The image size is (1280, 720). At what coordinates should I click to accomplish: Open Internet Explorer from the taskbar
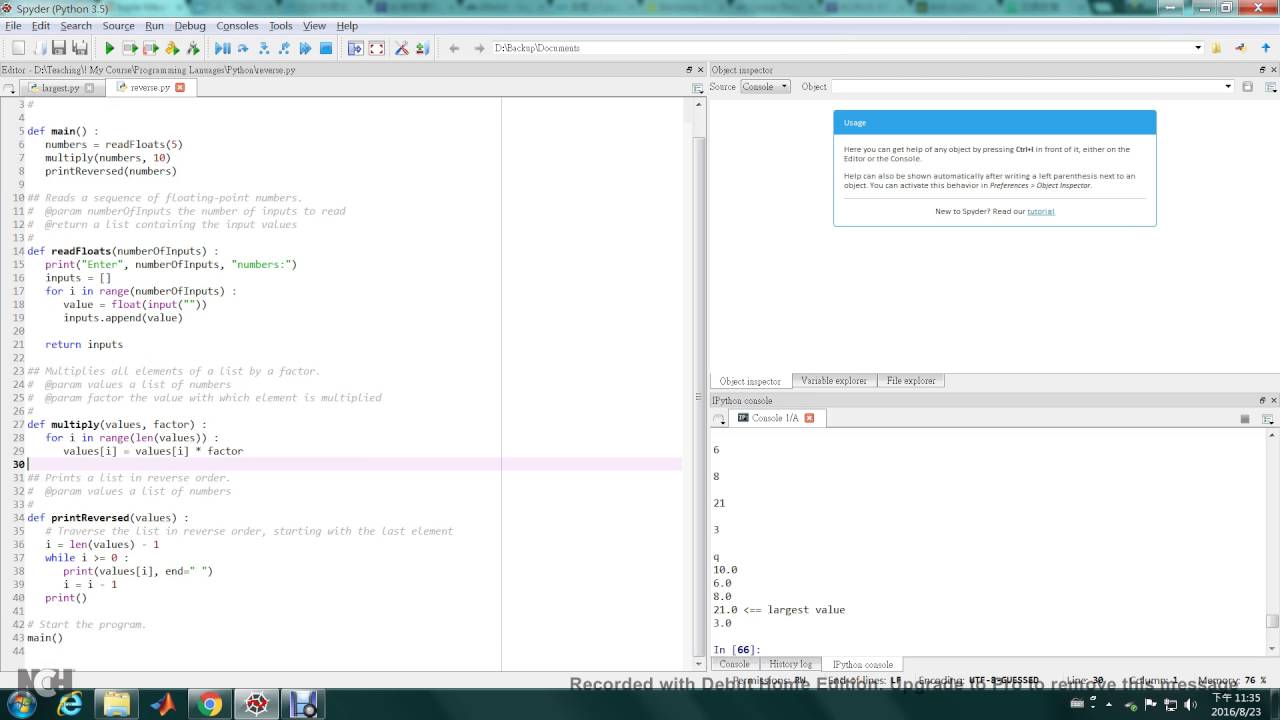(x=70, y=705)
